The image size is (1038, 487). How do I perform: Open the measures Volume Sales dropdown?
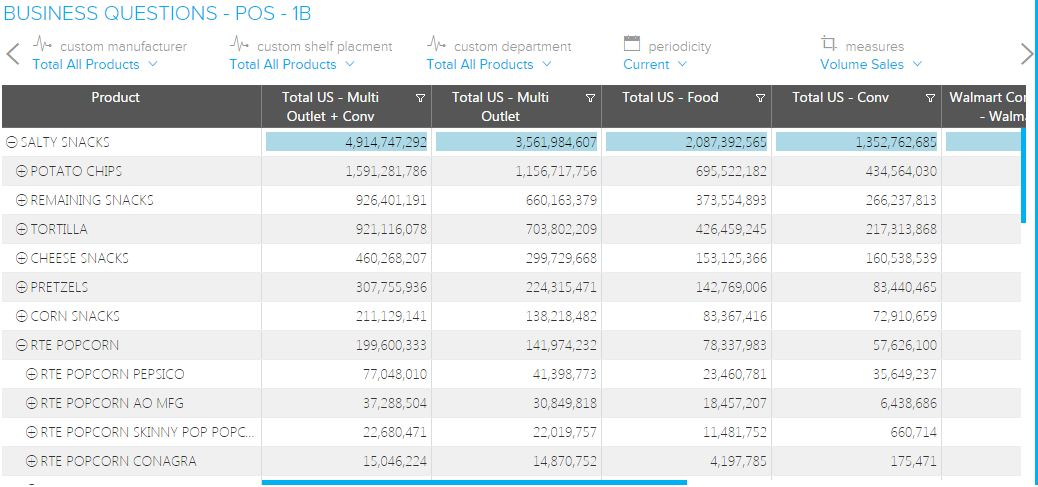tap(870, 64)
